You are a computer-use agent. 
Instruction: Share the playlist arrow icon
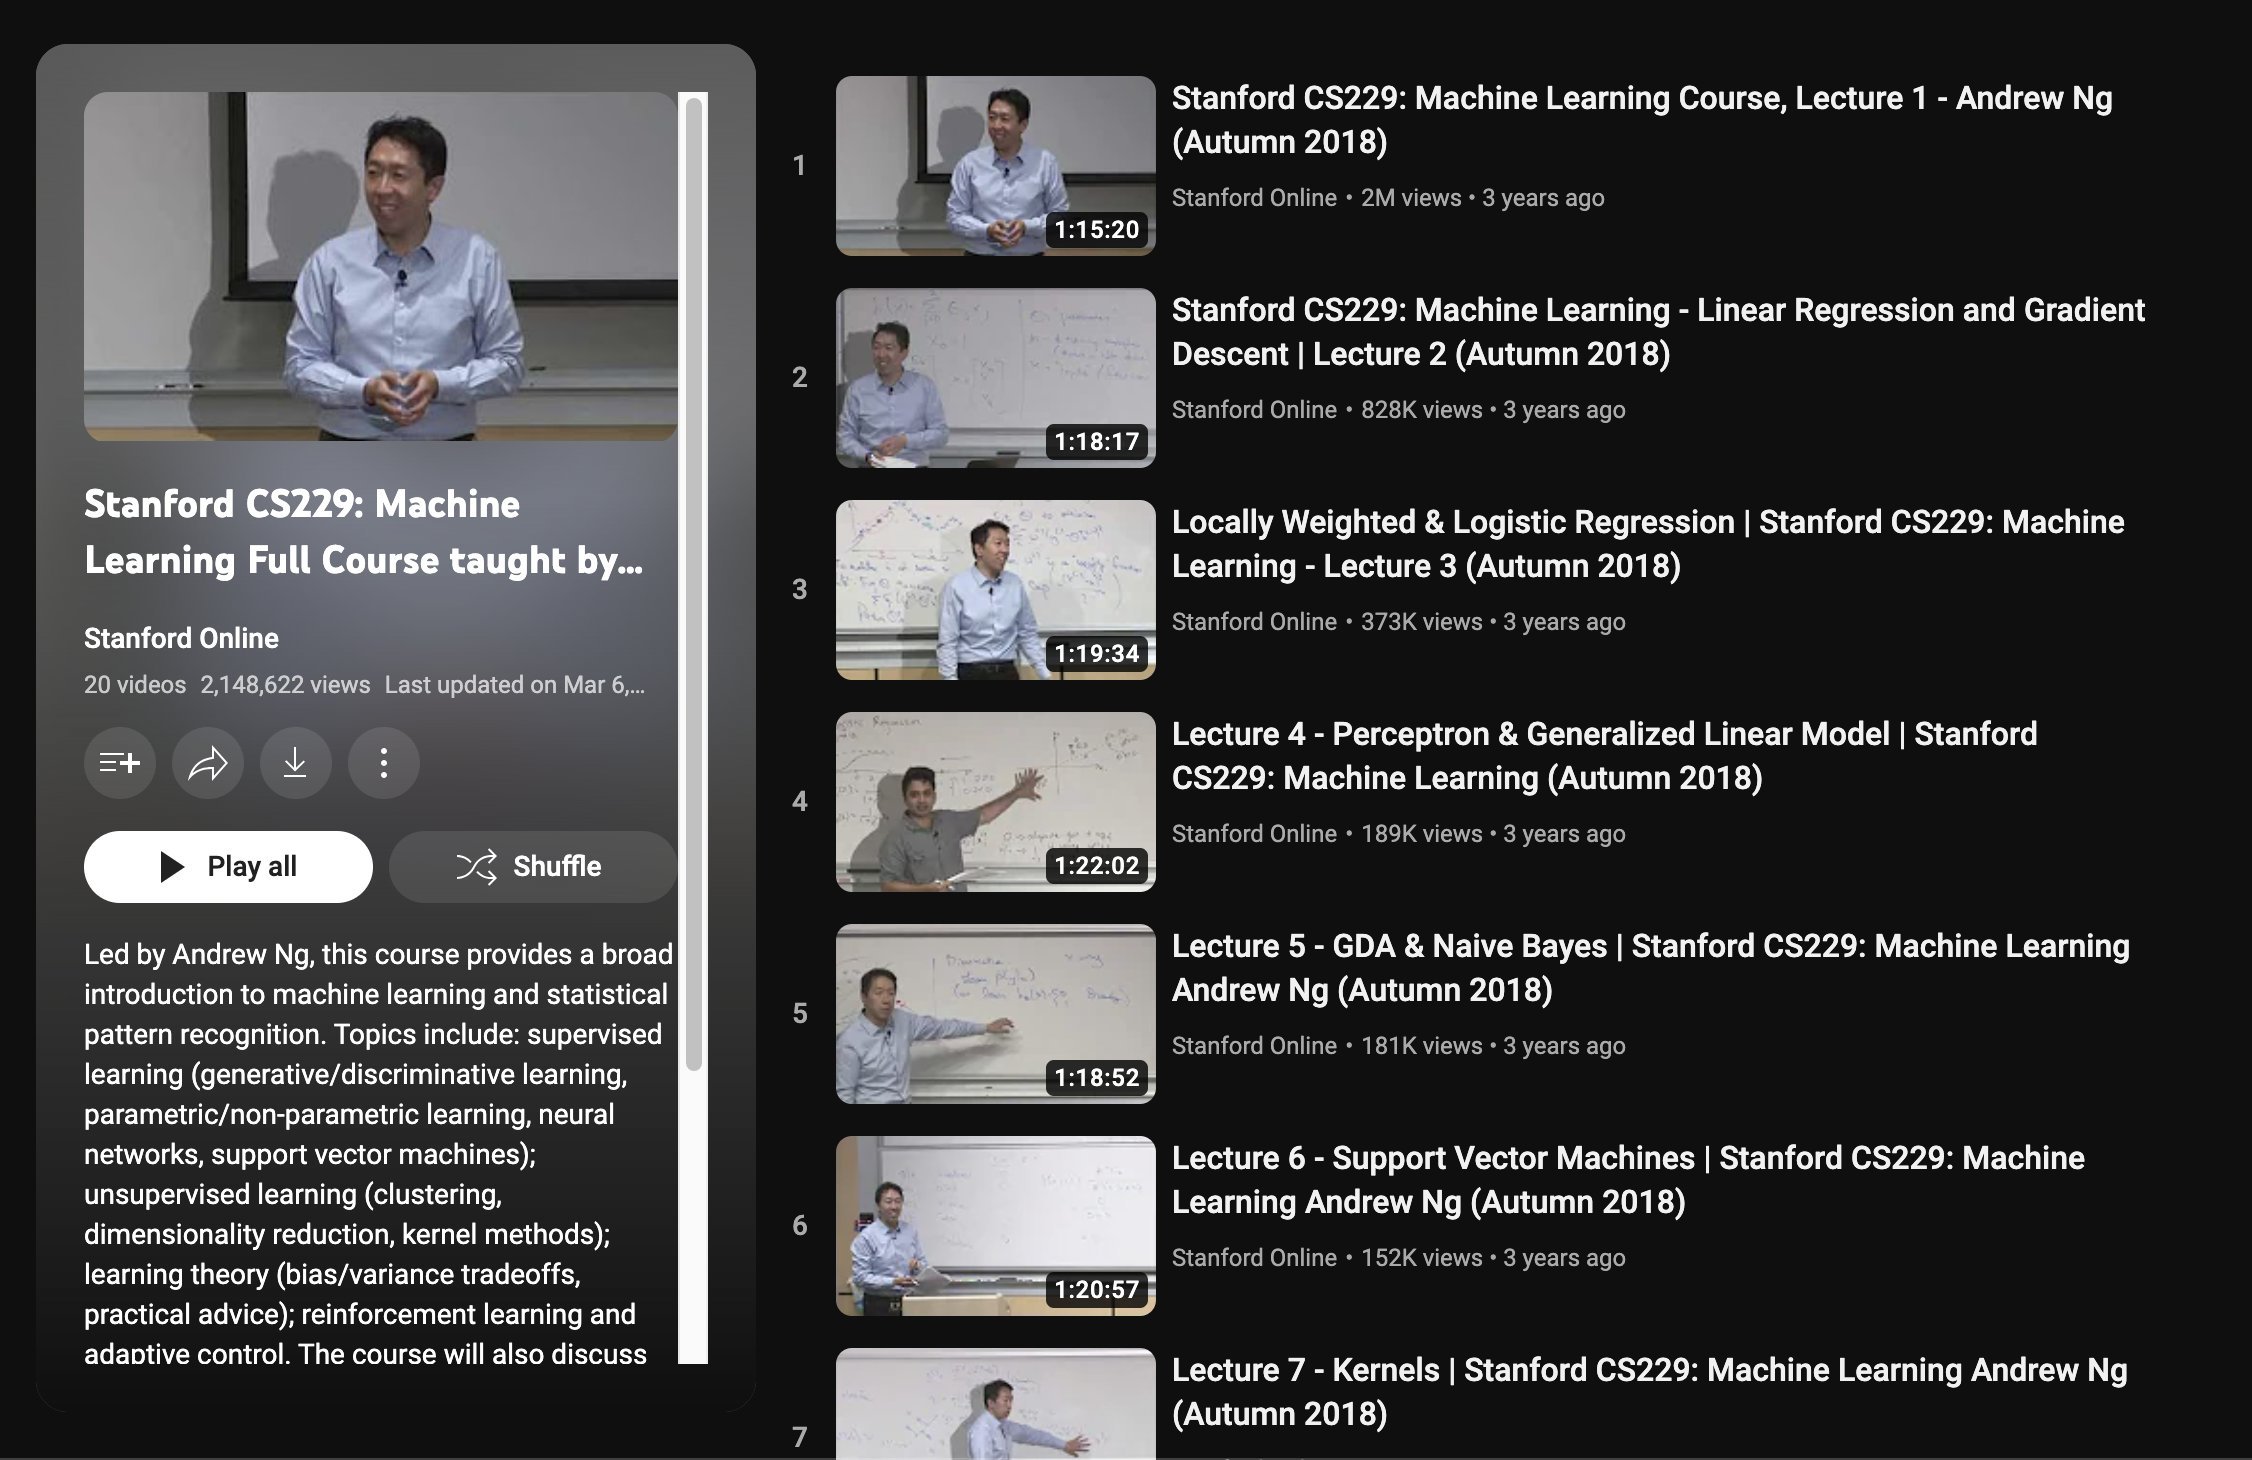(208, 763)
